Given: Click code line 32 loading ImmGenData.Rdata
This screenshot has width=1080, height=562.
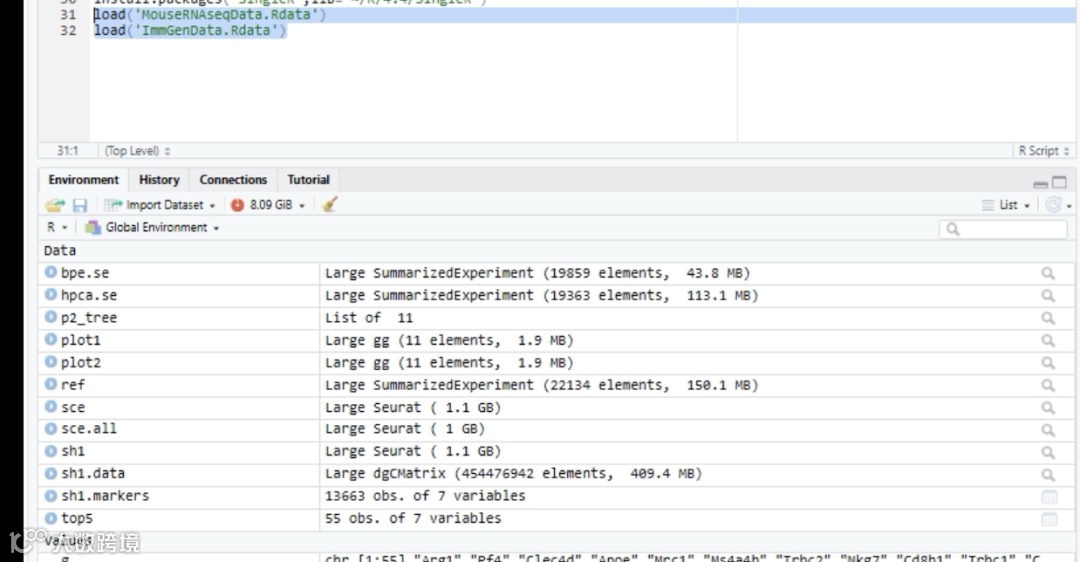Looking at the screenshot, I should coord(190,30).
